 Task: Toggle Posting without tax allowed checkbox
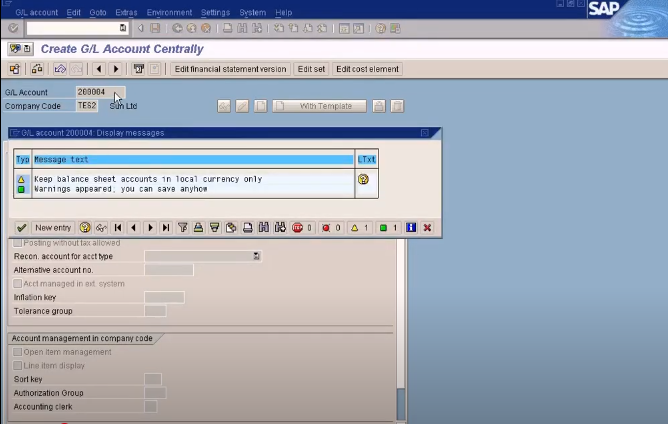coord(17,243)
